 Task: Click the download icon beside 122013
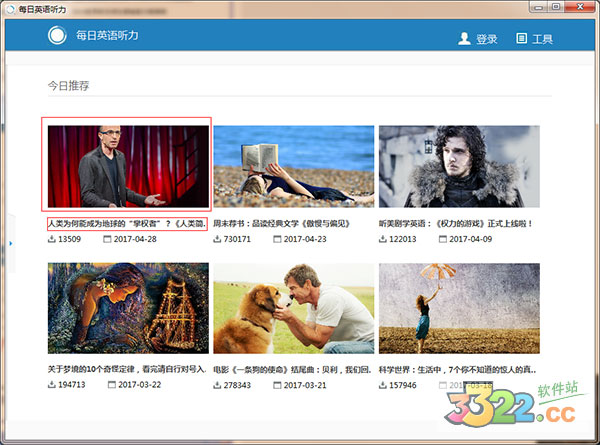click(383, 239)
